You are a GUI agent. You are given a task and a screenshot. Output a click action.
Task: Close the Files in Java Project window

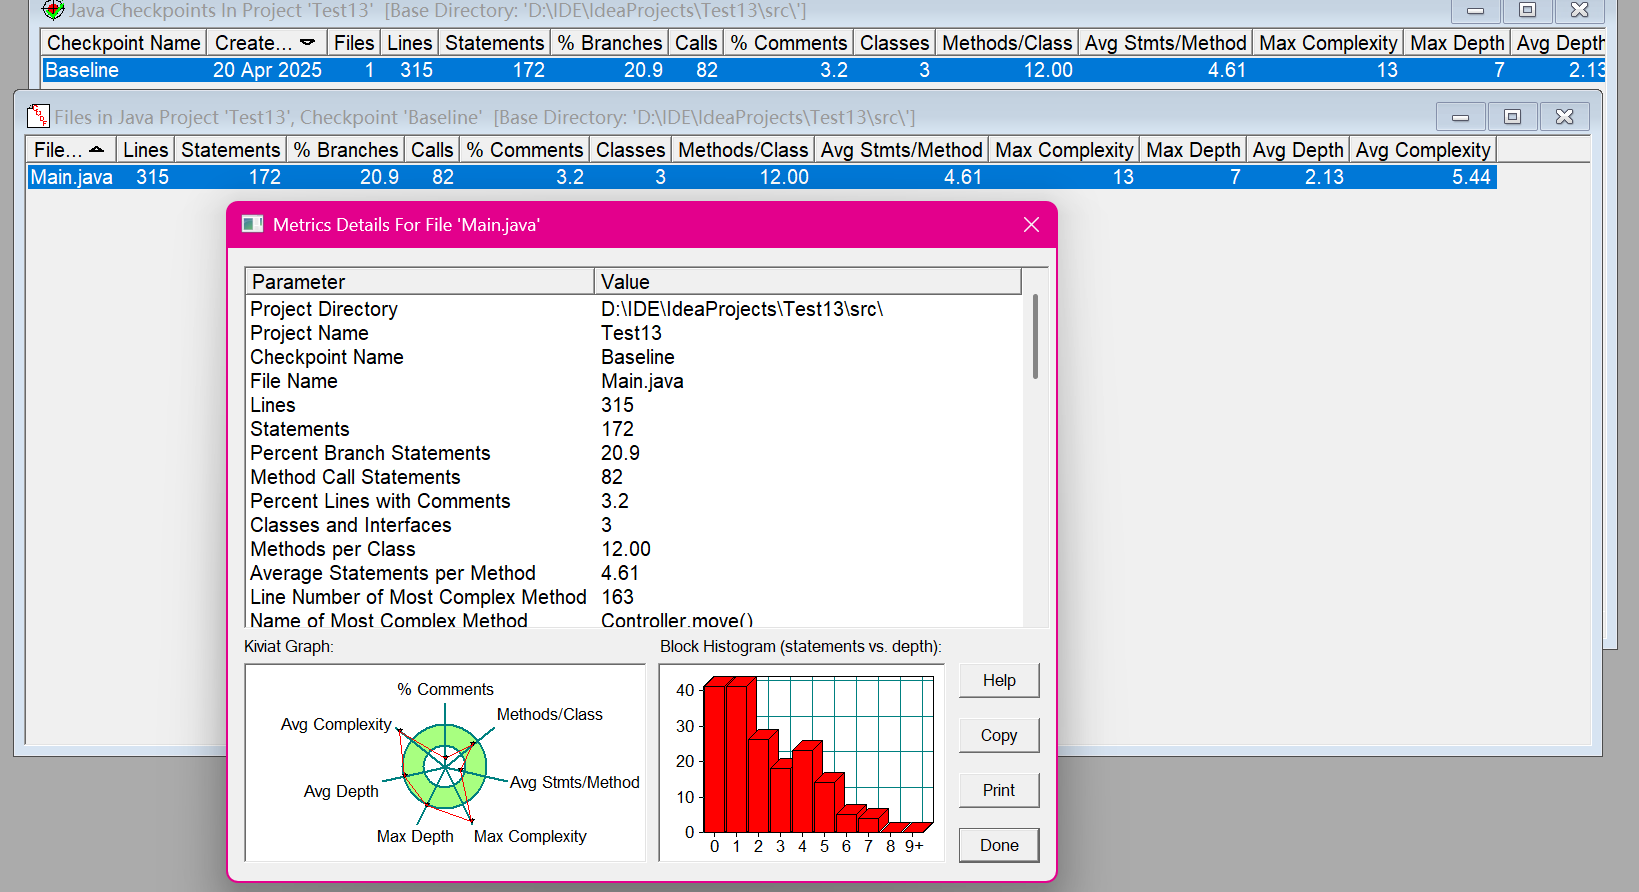[x=1564, y=117]
